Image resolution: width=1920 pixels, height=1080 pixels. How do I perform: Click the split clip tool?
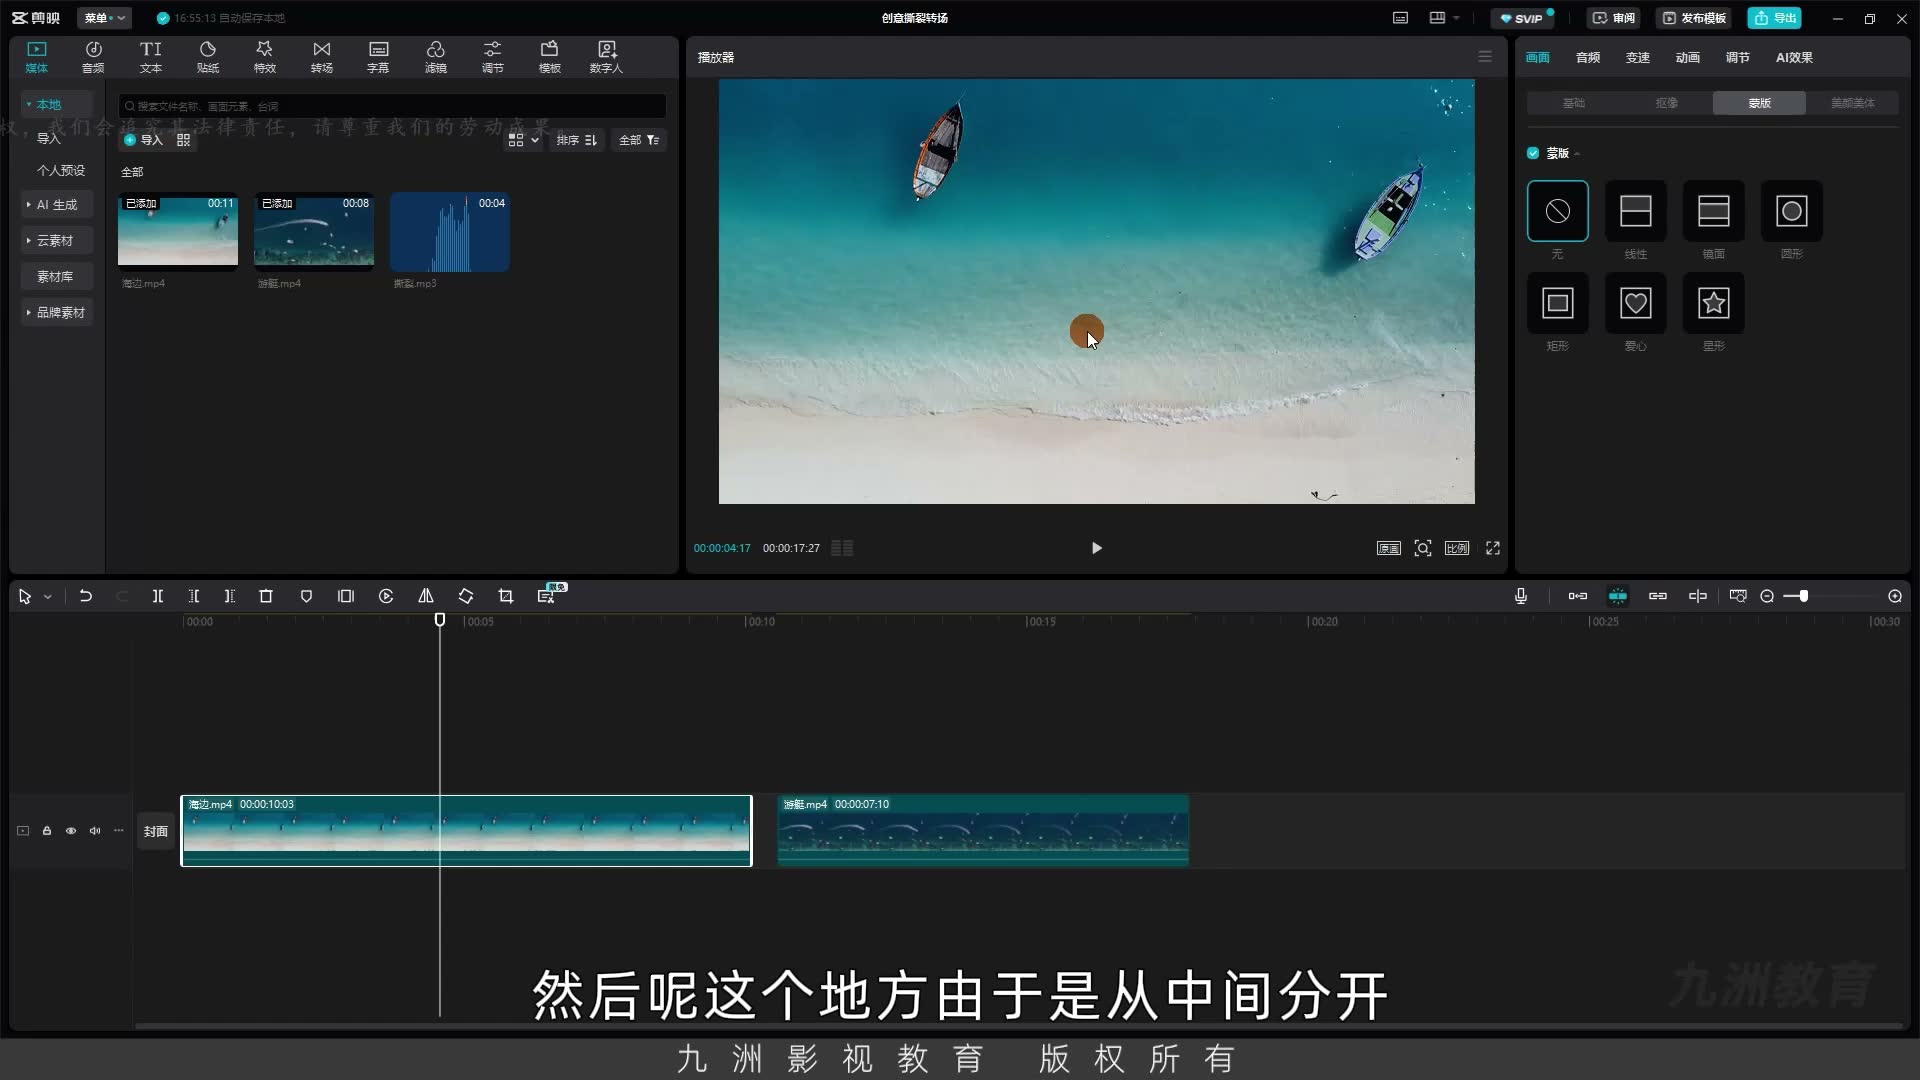tap(157, 596)
